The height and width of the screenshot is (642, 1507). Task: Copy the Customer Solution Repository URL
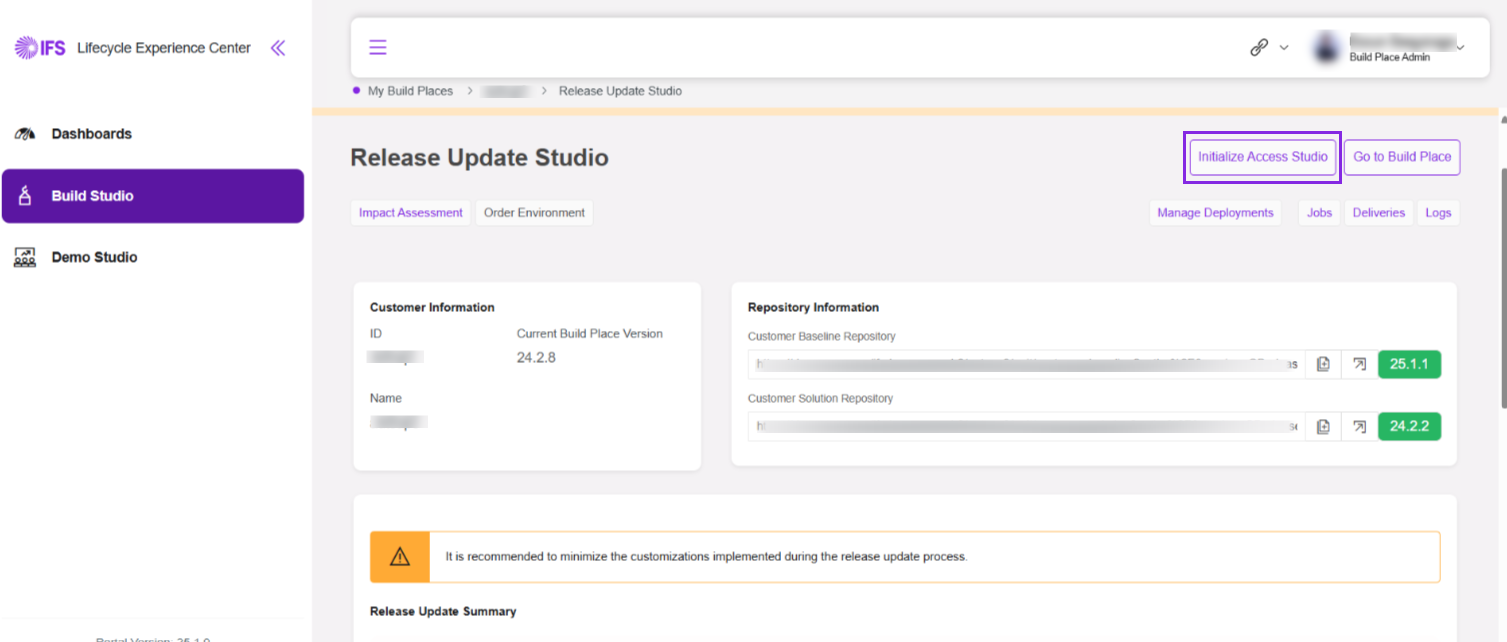[1323, 427]
